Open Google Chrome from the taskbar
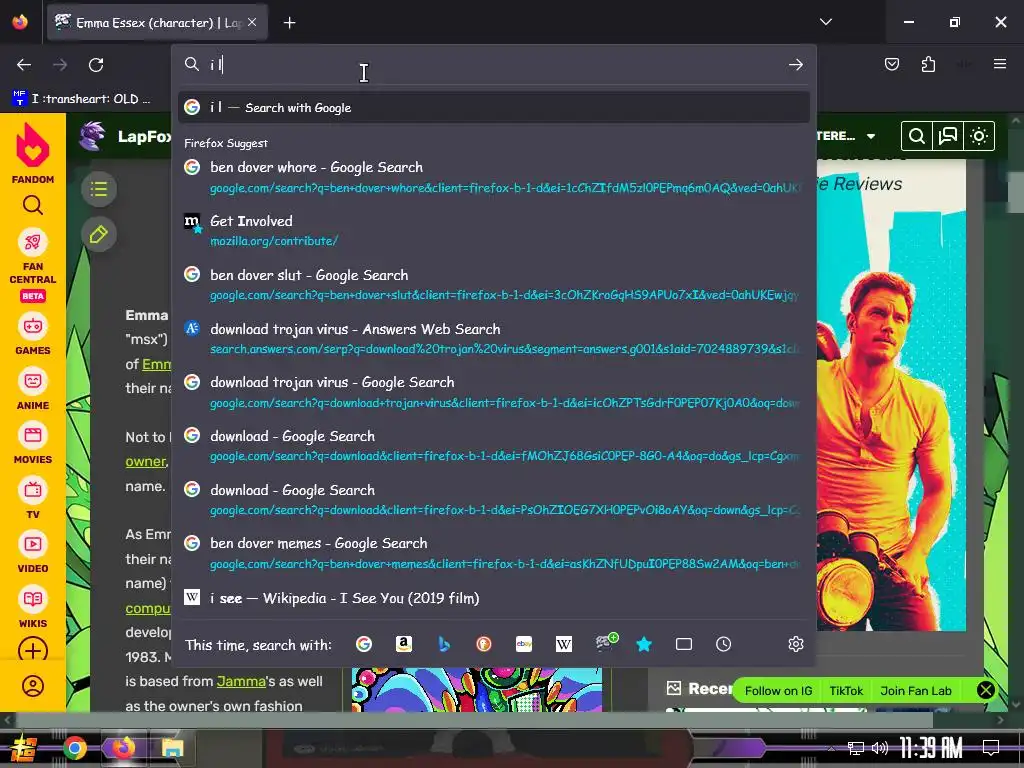Screen dimensions: 1024x768 click(x=74, y=748)
